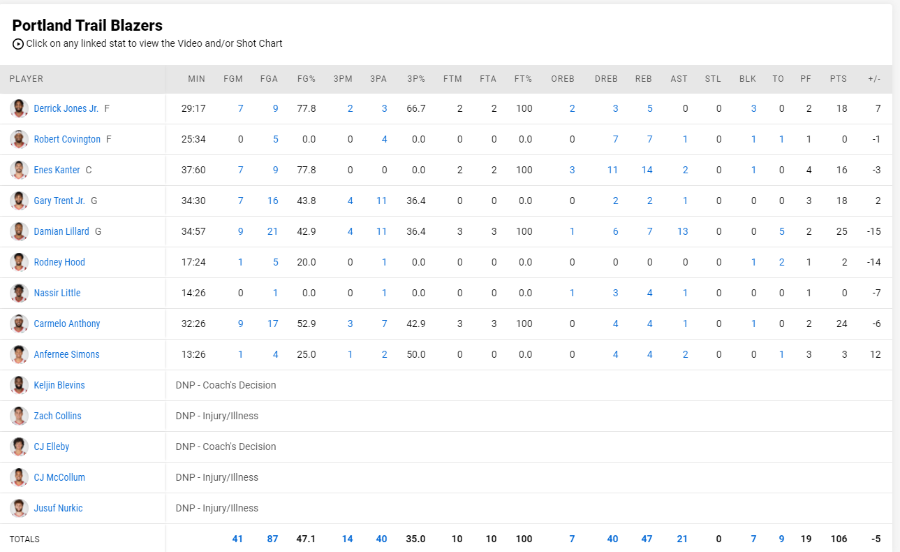Click team total points value 106
This screenshot has width=900, height=552.
click(839, 539)
